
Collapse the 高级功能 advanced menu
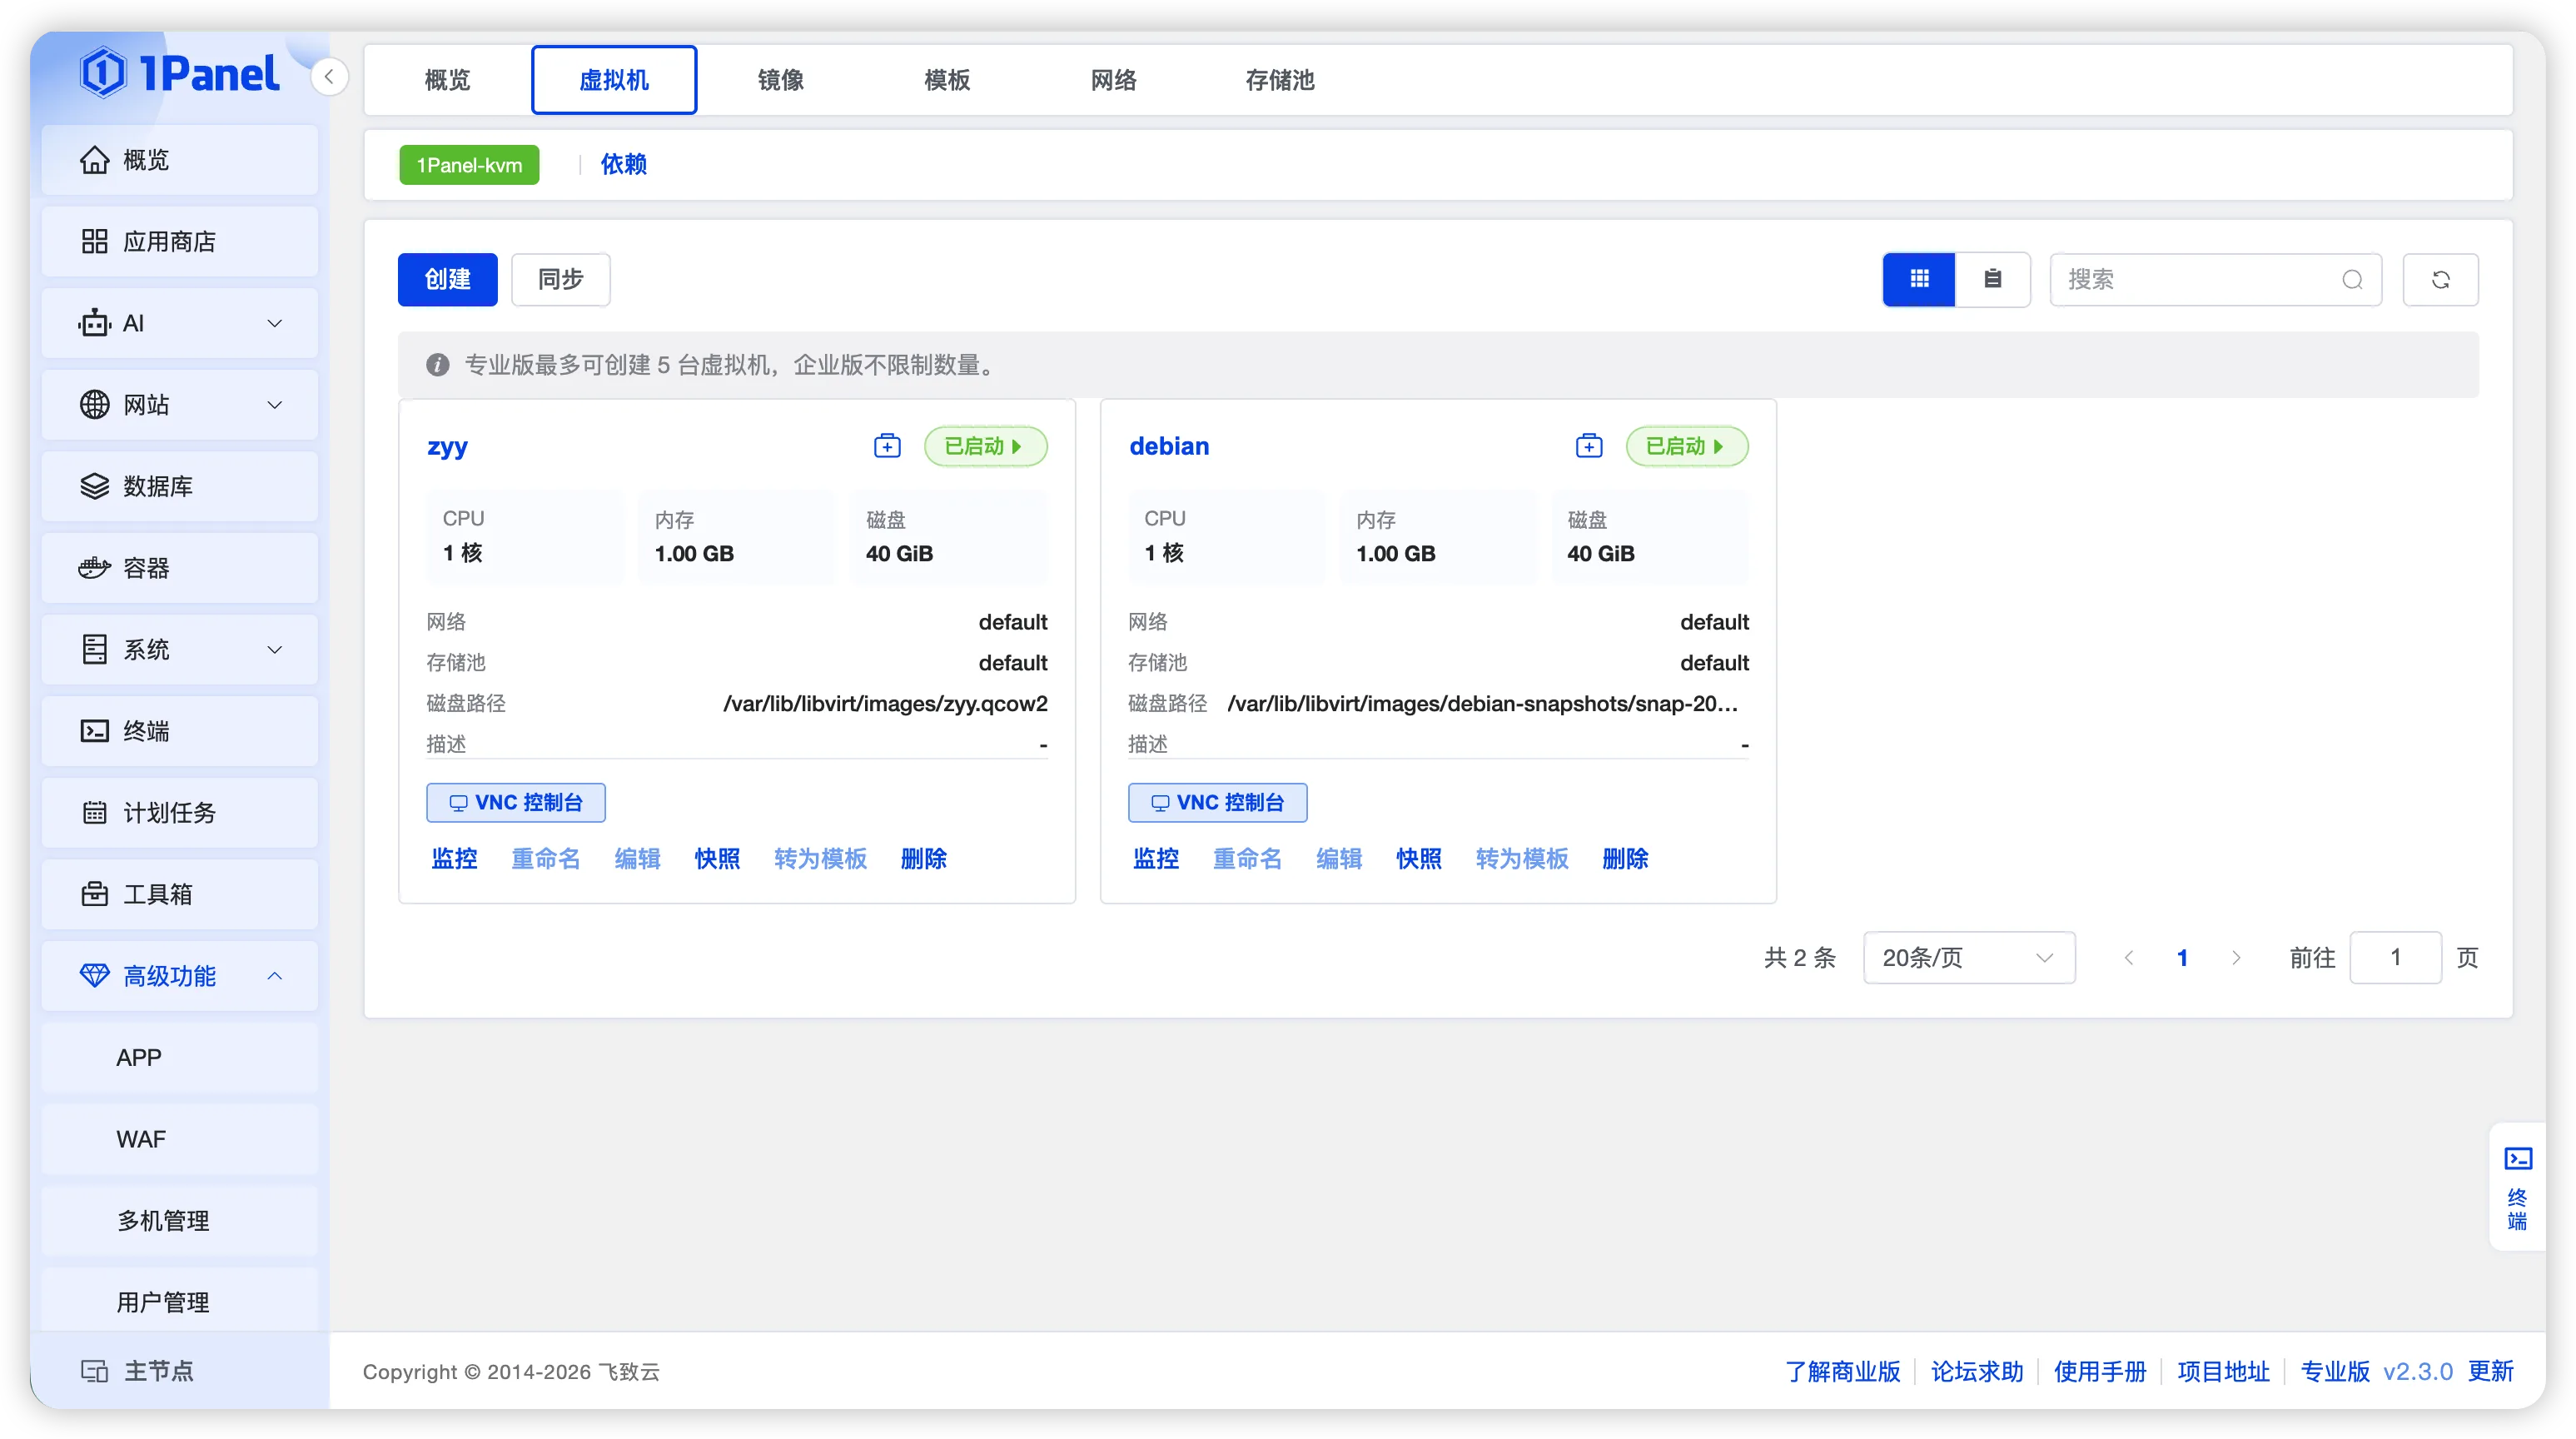point(180,976)
